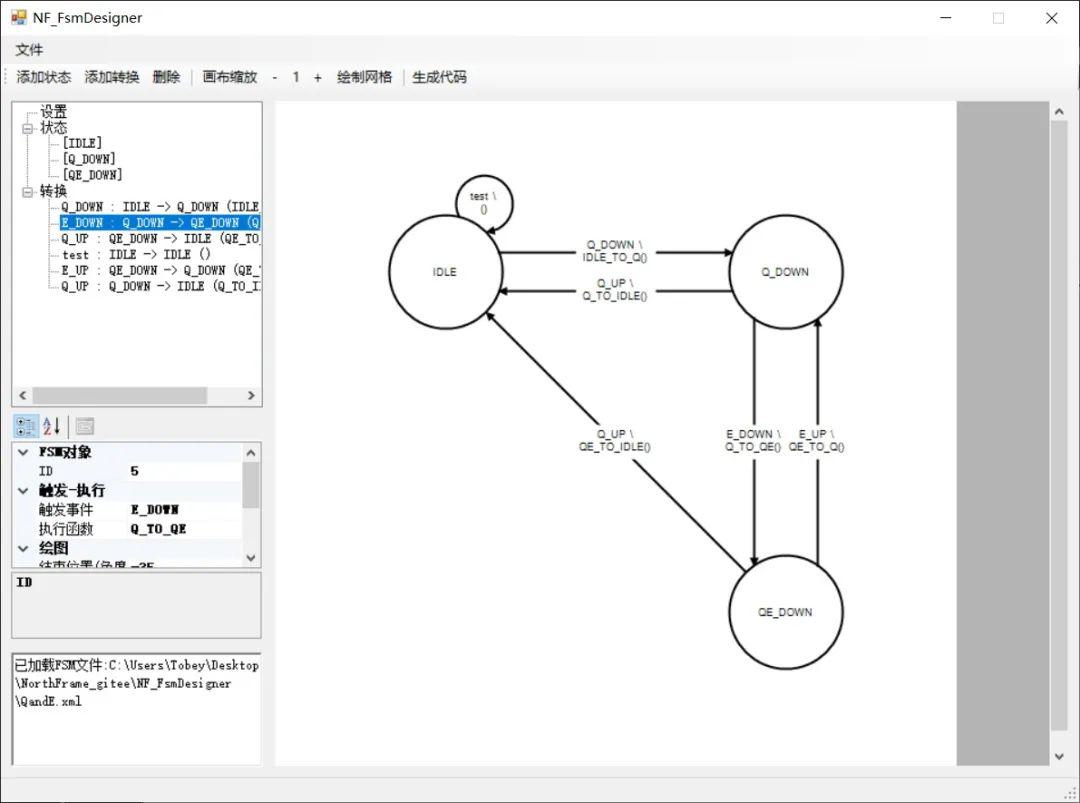Collapse the 转换 tree node
Screen dimensions: 1080x803
click(x=28, y=191)
